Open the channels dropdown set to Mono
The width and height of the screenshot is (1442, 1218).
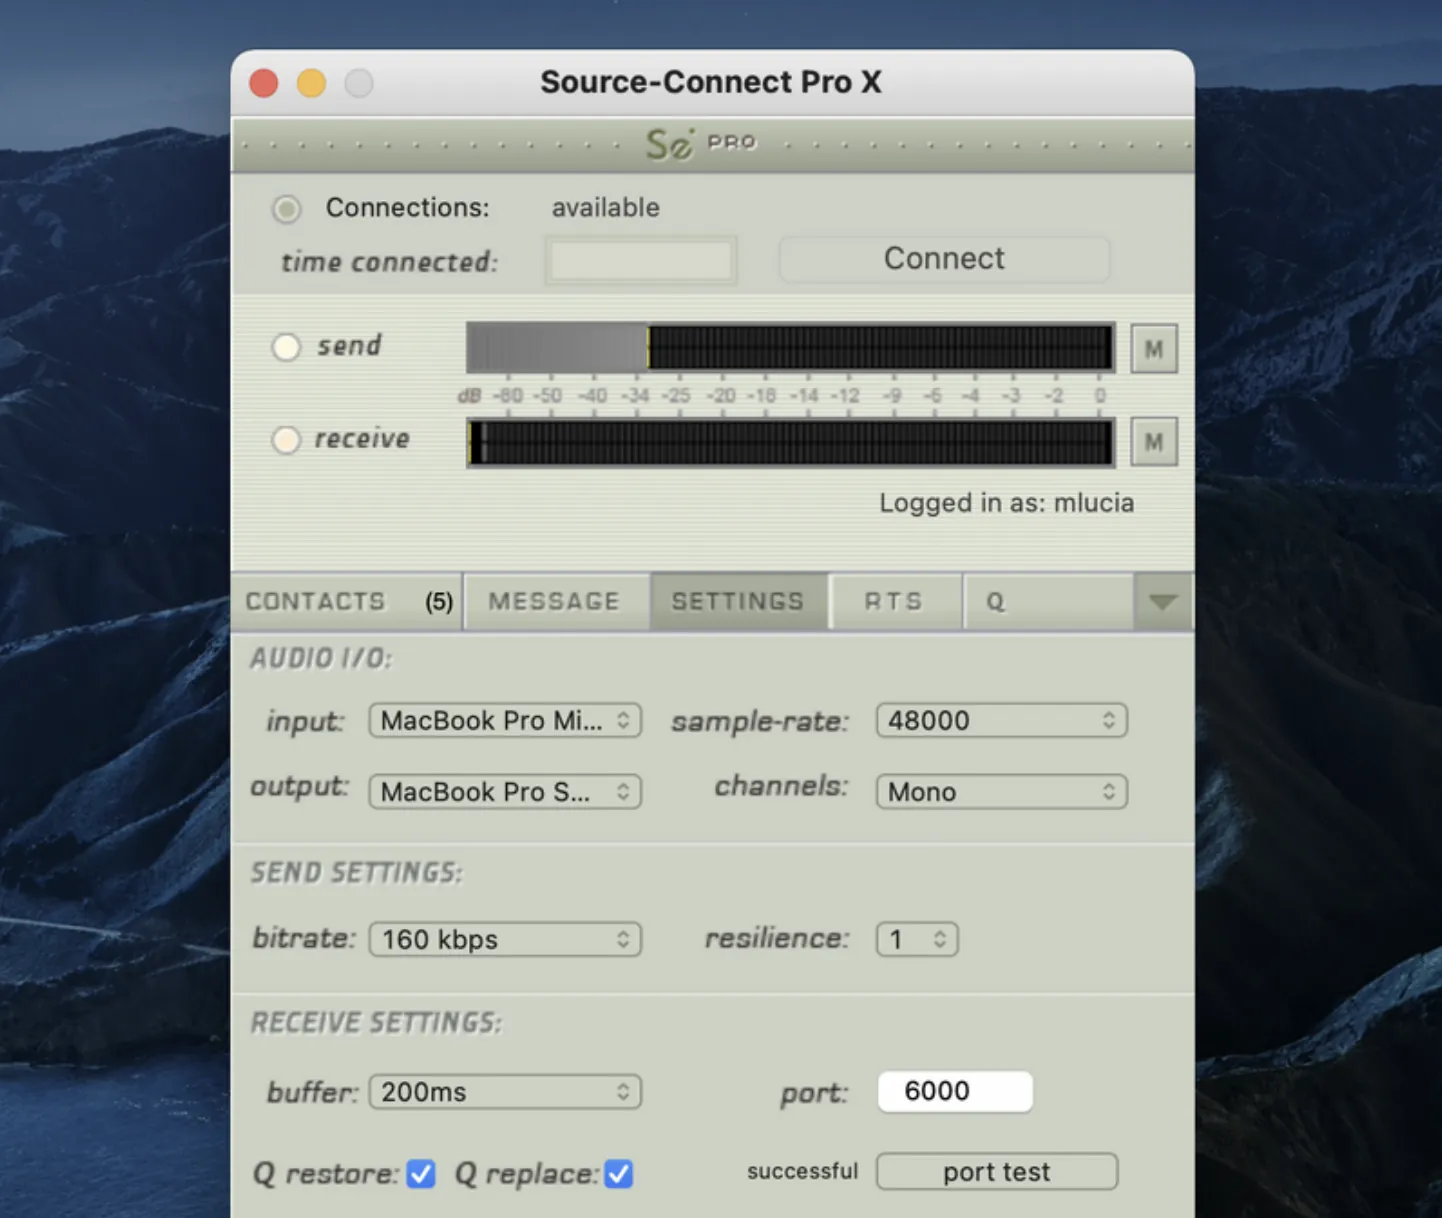pyautogui.click(x=1002, y=792)
